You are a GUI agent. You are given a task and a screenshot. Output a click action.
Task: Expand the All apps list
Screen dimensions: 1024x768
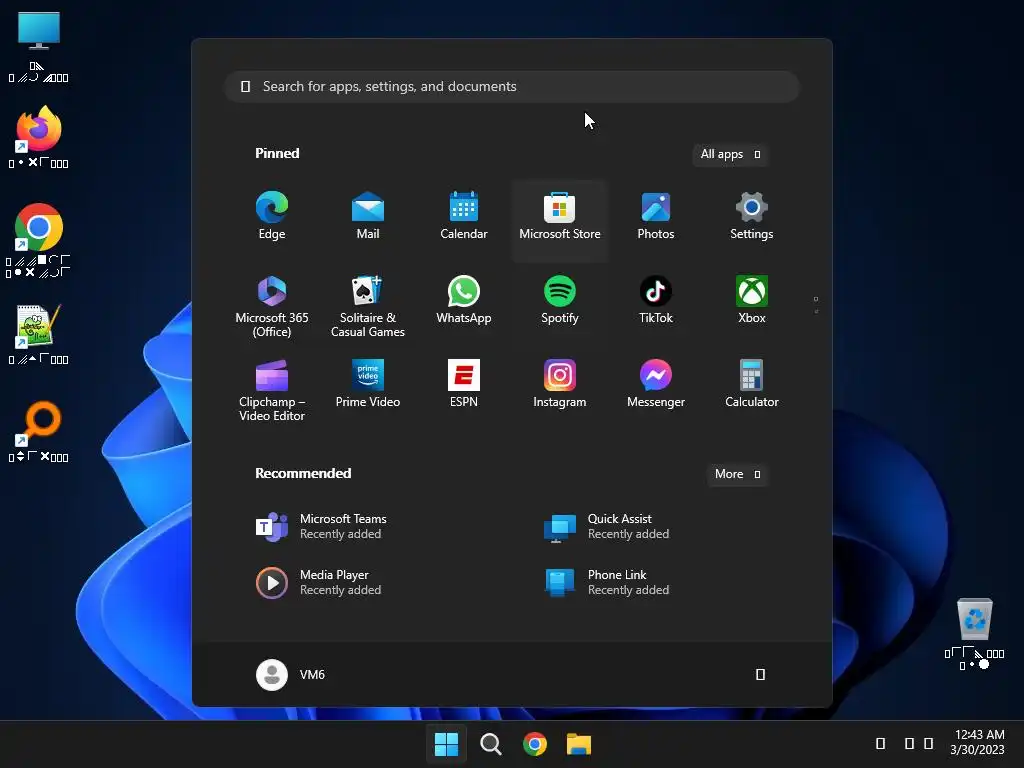point(730,154)
